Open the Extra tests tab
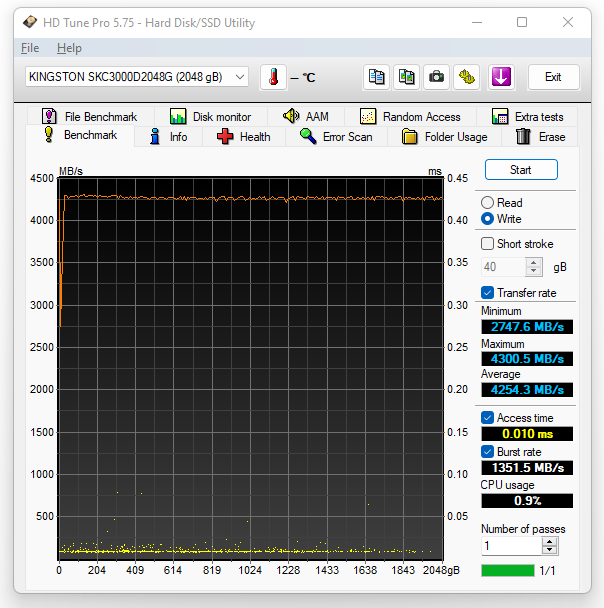The height and width of the screenshot is (608, 604). click(527, 116)
